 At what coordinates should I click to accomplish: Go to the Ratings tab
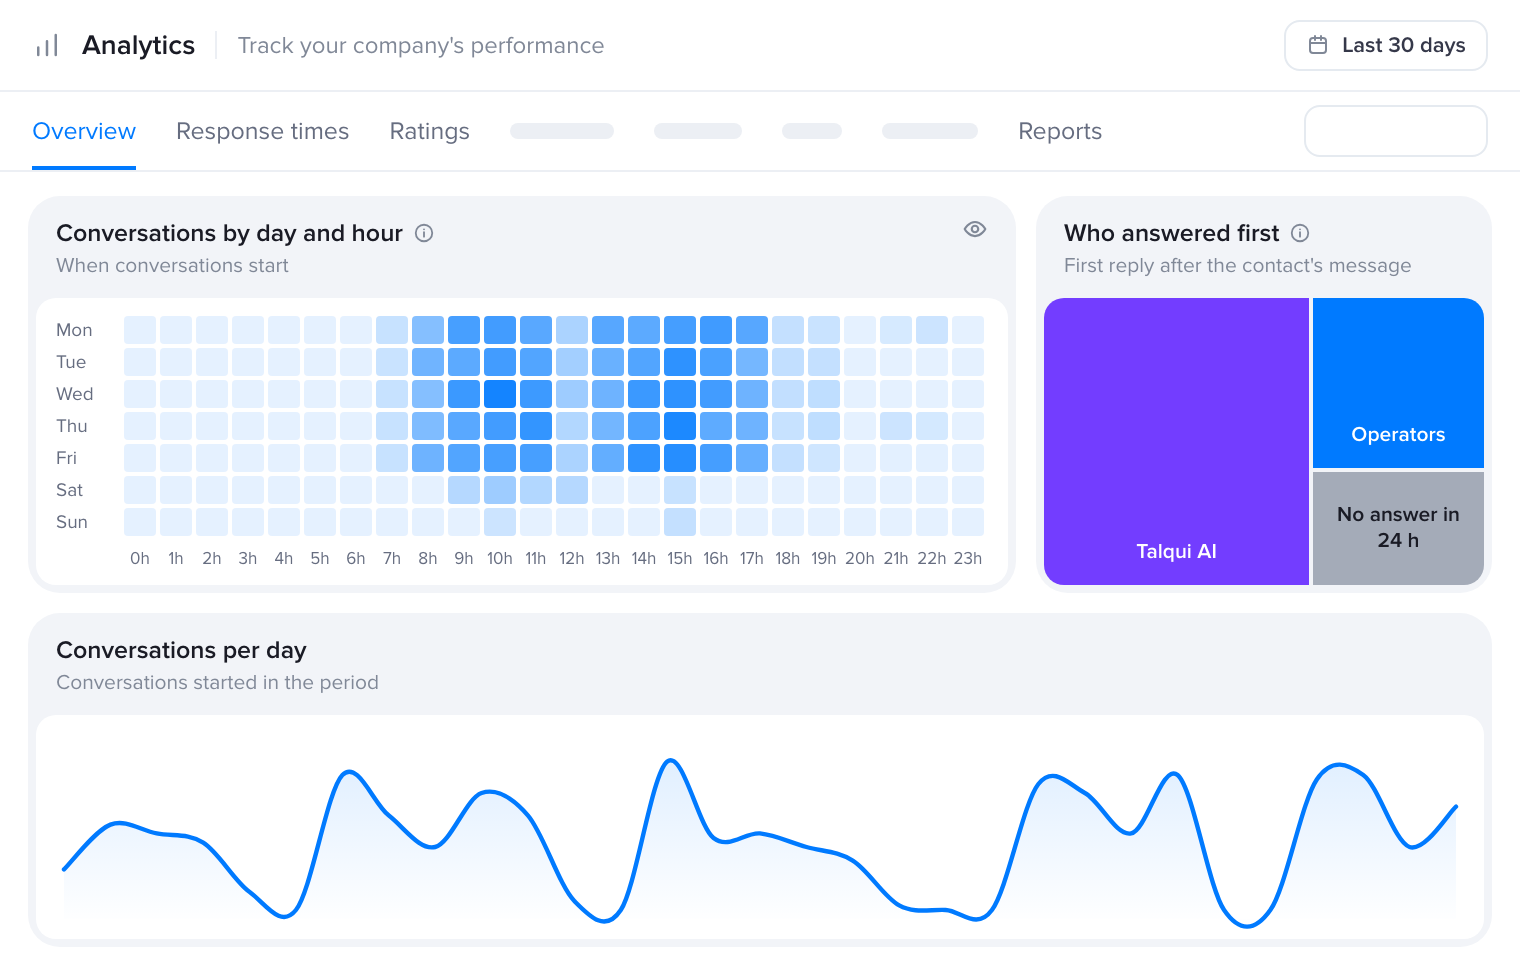(x=429, y=132)
